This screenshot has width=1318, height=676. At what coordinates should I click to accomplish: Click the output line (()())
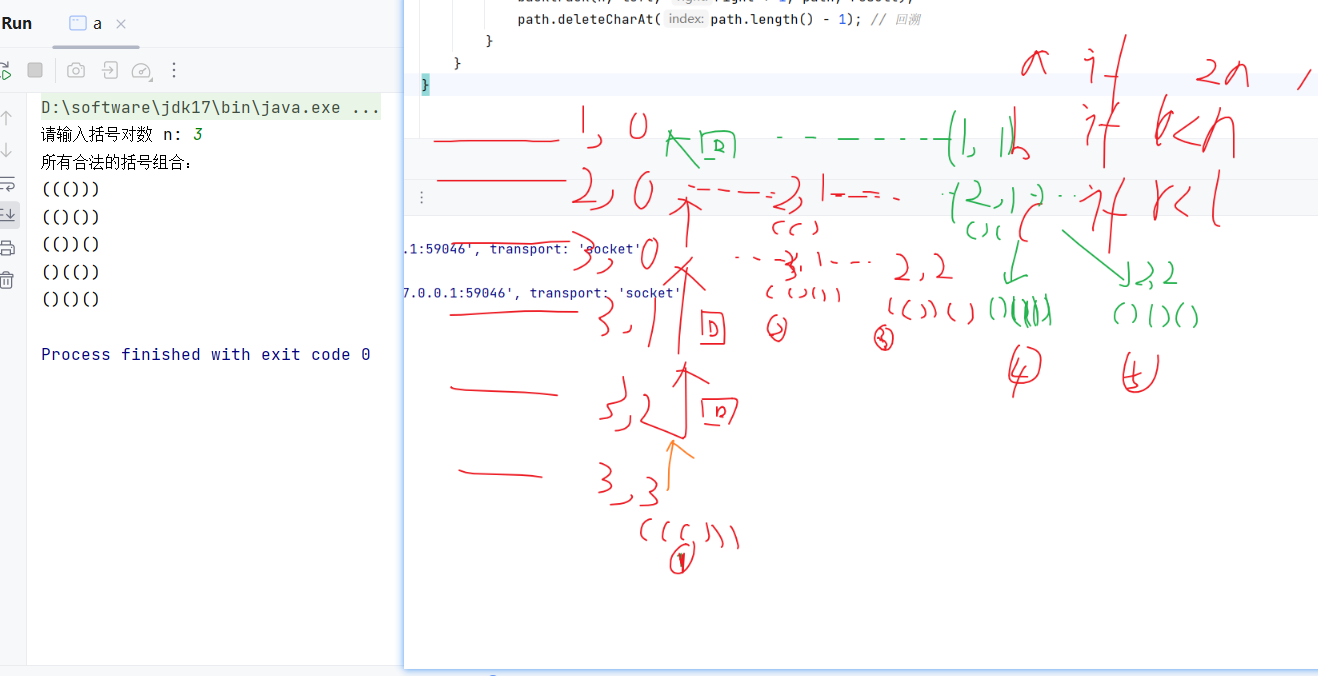point(71,217)
